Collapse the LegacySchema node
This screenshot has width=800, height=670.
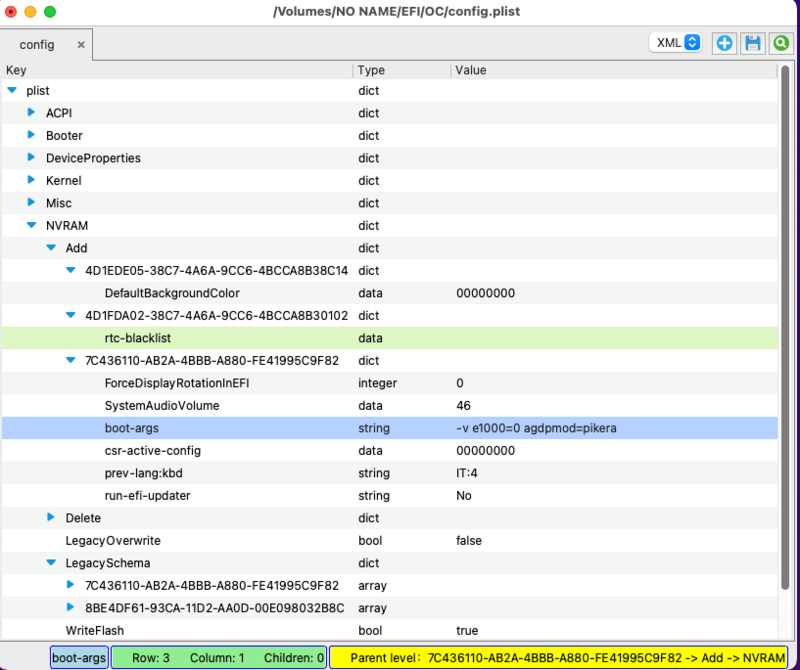pyautogui.click(x=51, y=563)
